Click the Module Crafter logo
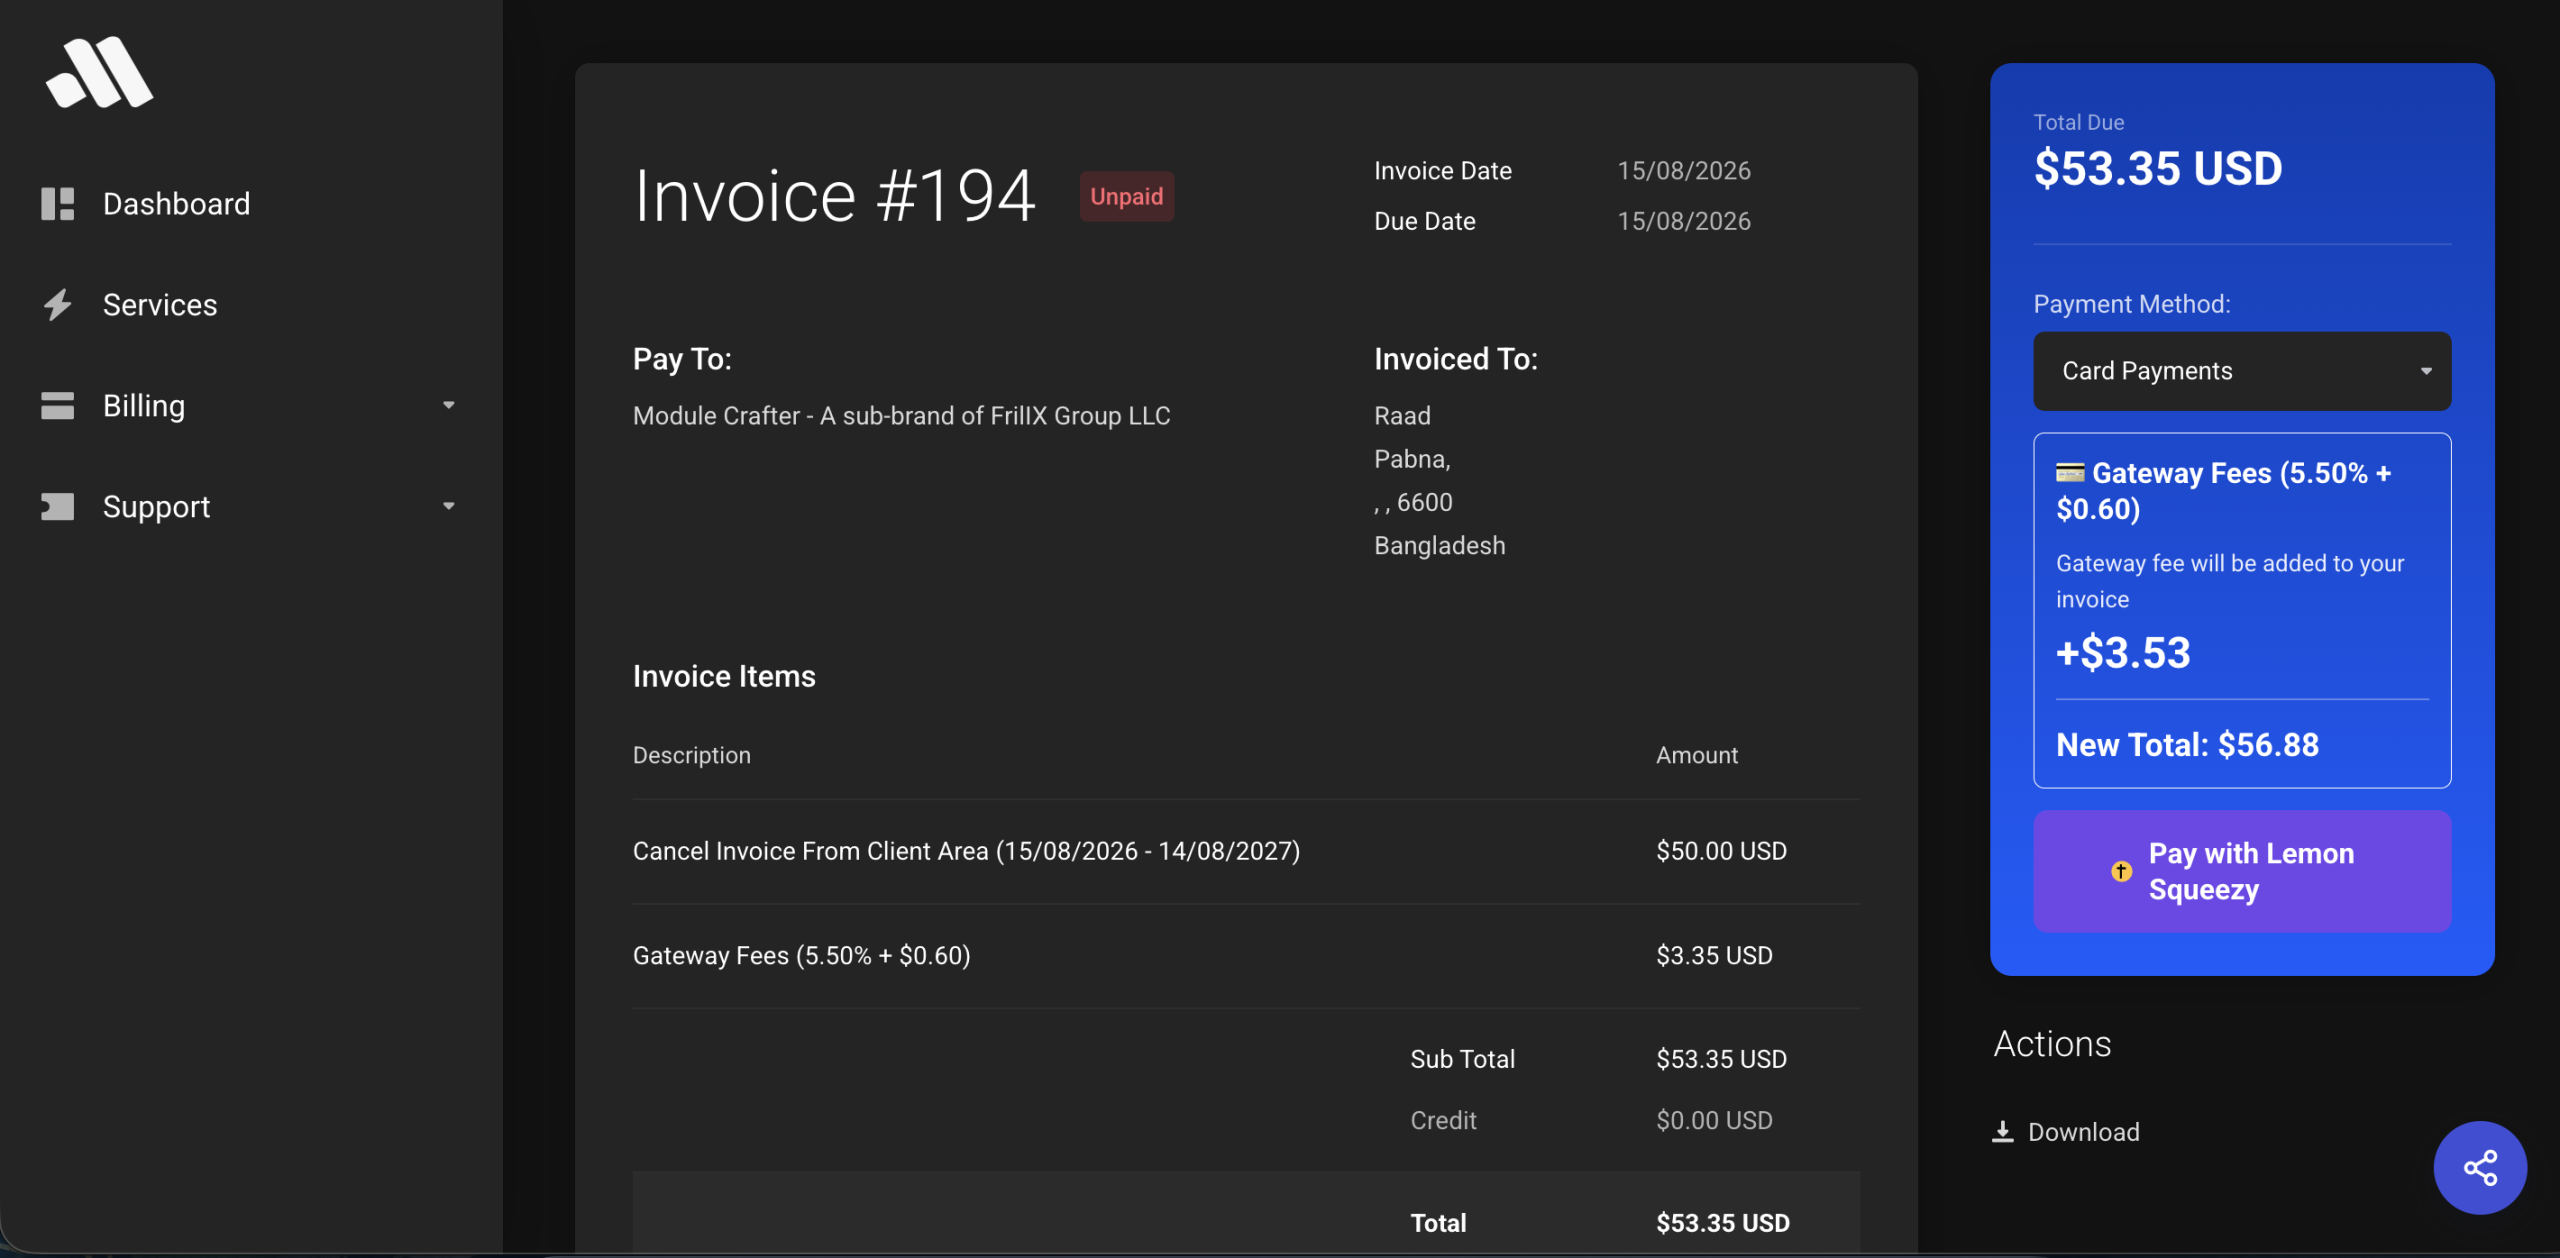 [x=99, y=72]
